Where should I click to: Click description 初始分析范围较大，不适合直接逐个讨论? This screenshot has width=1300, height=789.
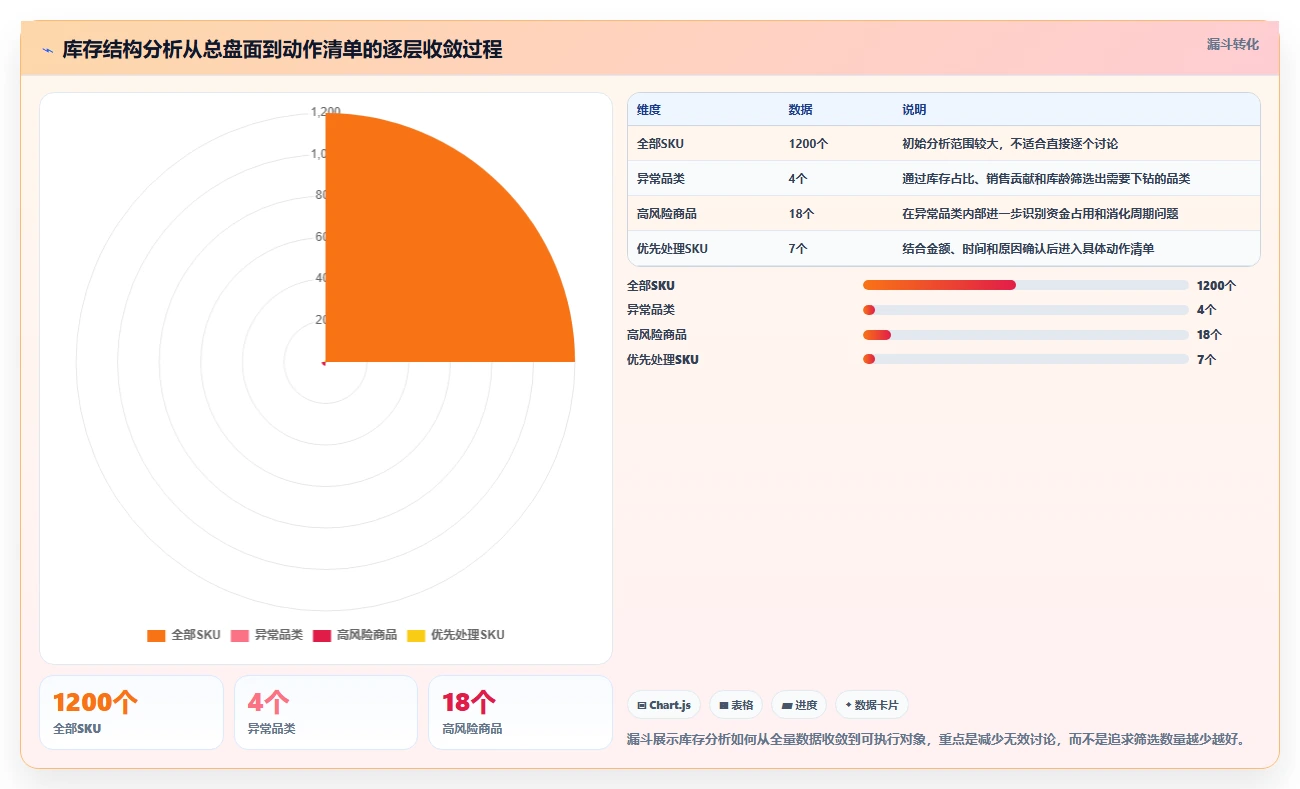click(x=1010, y=144)
